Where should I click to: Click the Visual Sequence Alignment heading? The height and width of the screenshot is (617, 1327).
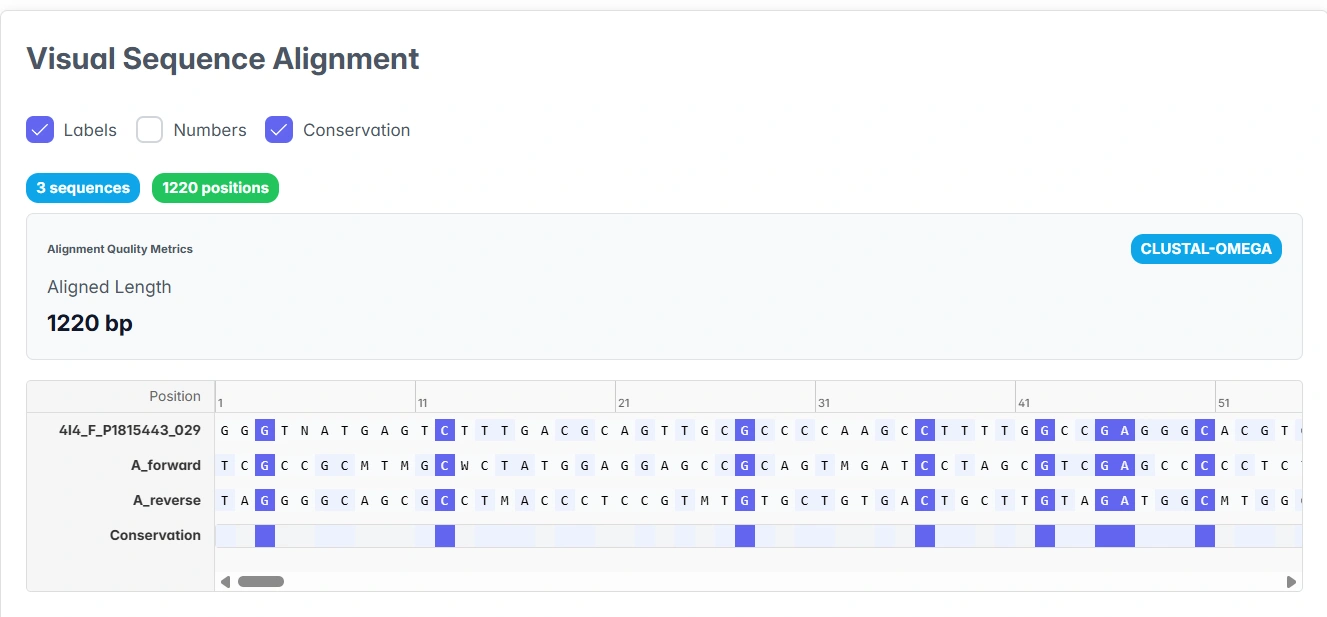(223, 59)
